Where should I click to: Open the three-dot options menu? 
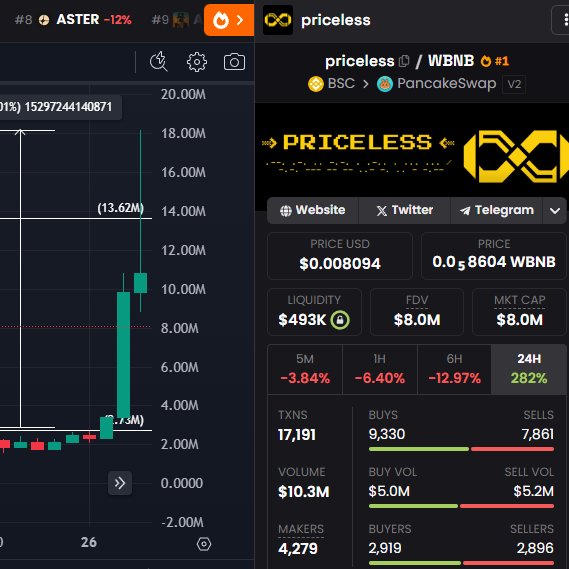[x=561, y=20]
